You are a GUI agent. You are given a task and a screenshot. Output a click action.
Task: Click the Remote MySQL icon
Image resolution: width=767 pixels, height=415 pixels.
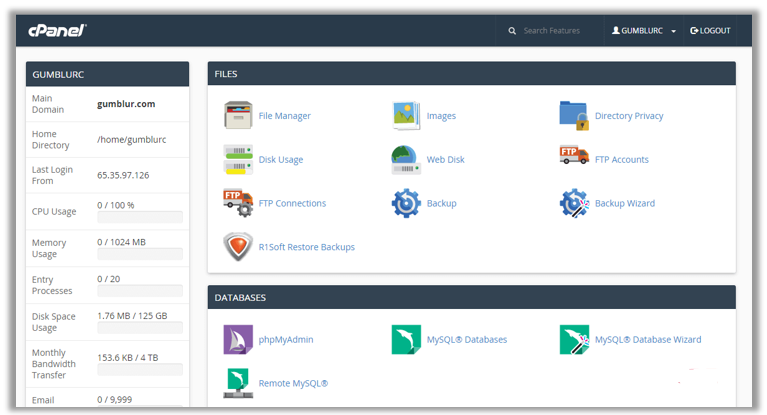click(x=238, y=383)
